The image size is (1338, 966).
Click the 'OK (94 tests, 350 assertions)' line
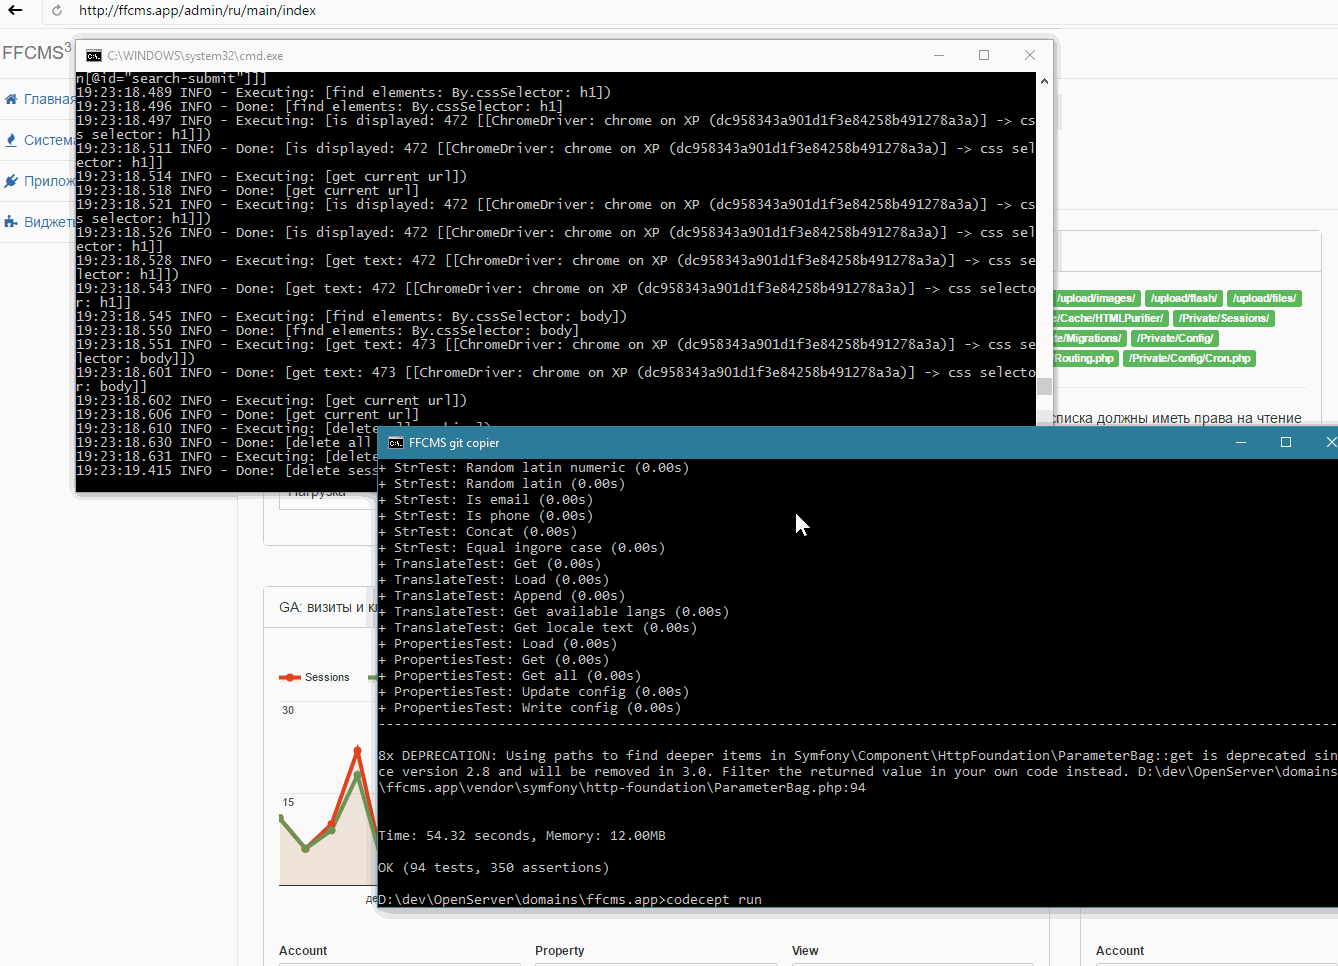coord(494,868)
